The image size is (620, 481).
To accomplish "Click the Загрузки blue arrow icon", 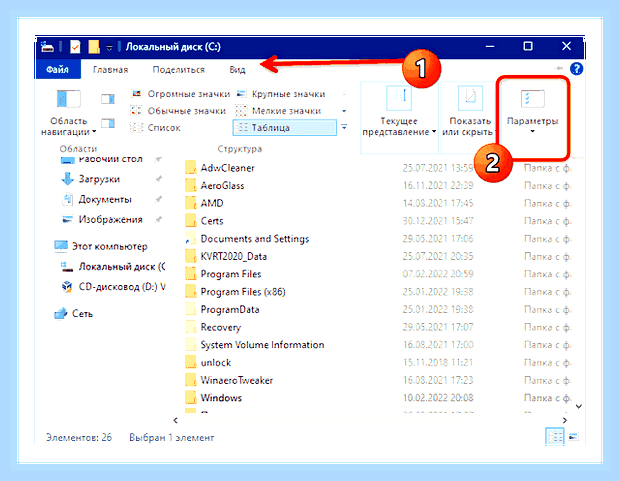I will [x=68, y=179].
